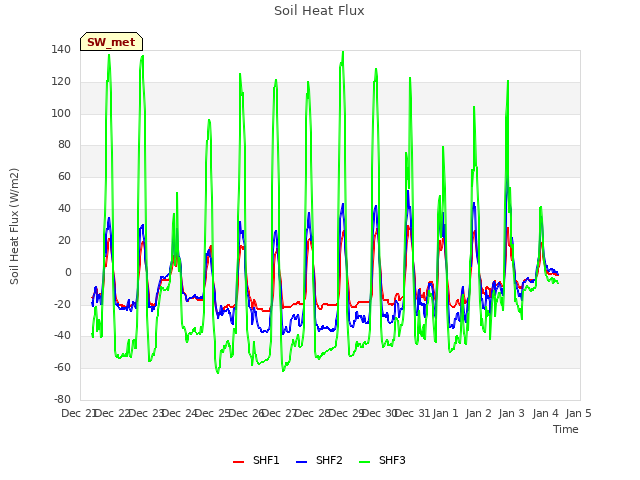Screen dimensions: 640x480
Task: Click the red SHF1 legend color marker
Action: (238, 462)
